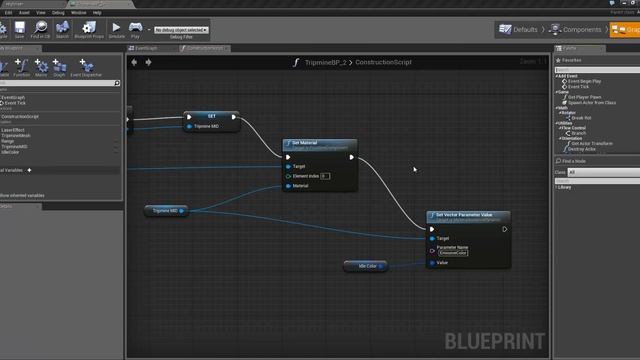Click the search options icon in My Blueprint
Screen dimensions: 640x360
tap(117, 83)
